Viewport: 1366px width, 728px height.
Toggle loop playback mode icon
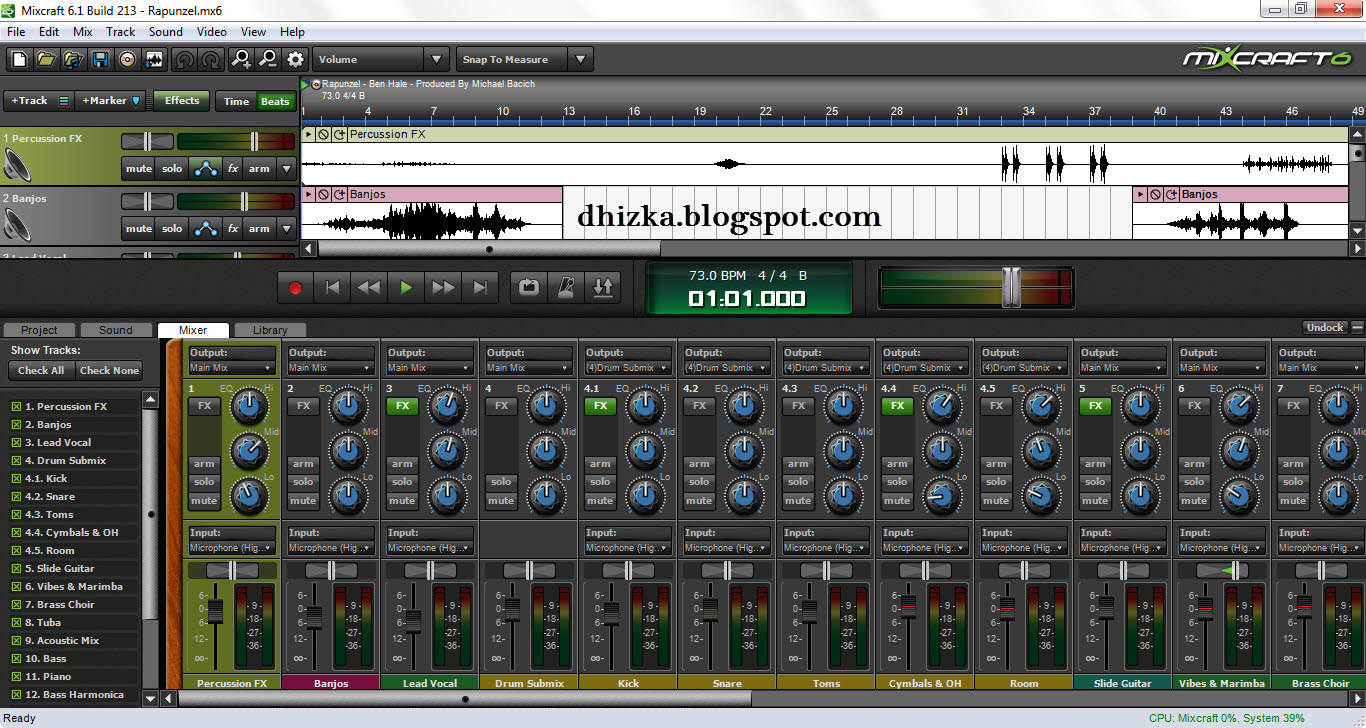click(529, 288)
